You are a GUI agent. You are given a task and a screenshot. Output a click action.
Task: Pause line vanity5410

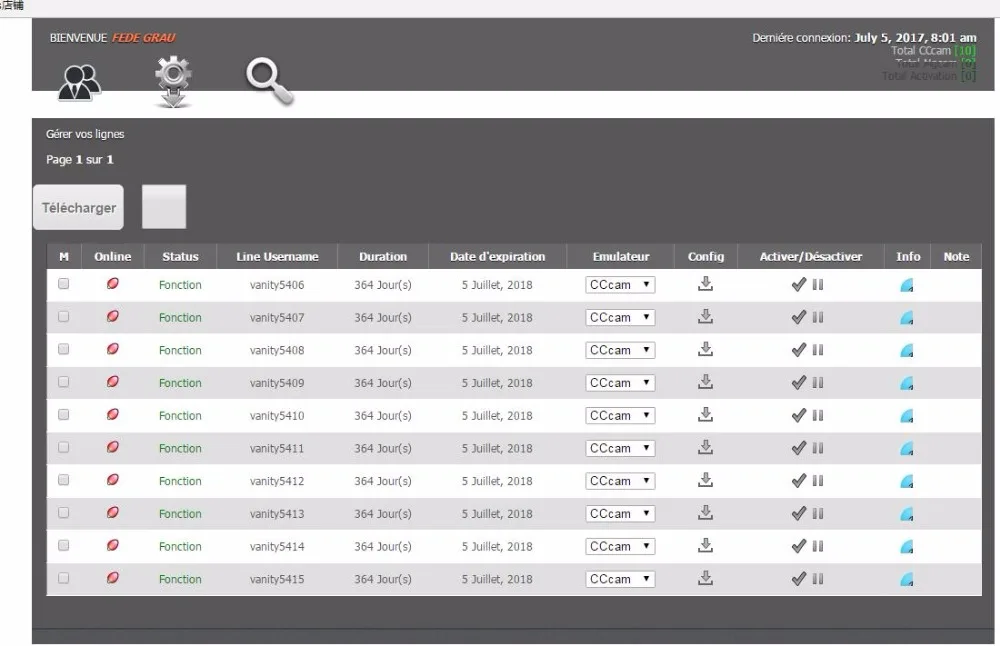pos(818,416)
